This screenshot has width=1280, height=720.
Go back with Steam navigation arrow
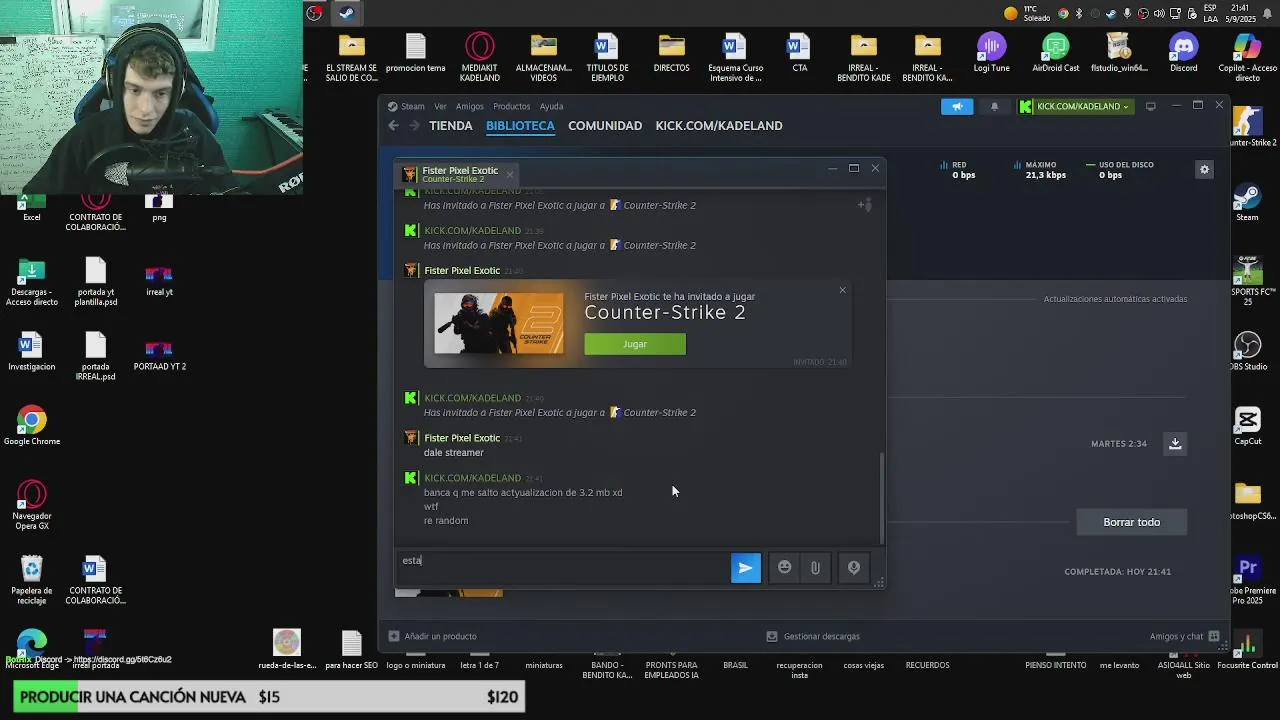[x=393, y=126]
